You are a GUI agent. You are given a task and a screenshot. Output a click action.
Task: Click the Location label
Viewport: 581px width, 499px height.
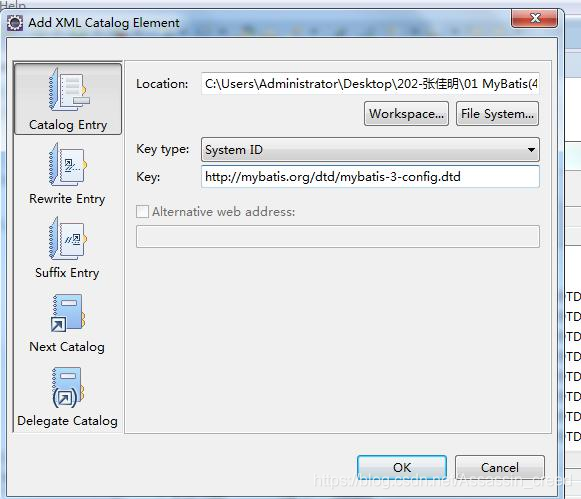click(162, 84)
